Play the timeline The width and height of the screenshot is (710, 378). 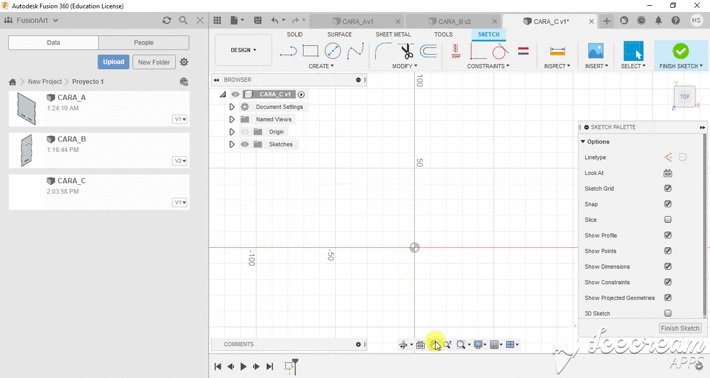[x=243, y=367]
